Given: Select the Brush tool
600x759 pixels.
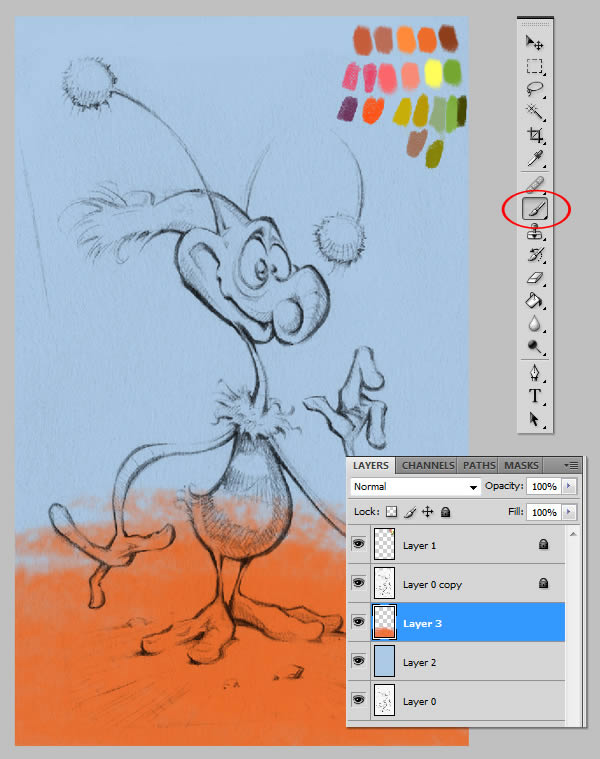Looking at the screenshot, I should click(535, 209).
